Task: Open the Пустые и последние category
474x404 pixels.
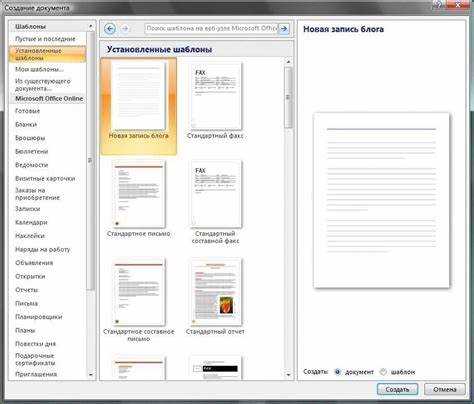Action: (45, 39)
